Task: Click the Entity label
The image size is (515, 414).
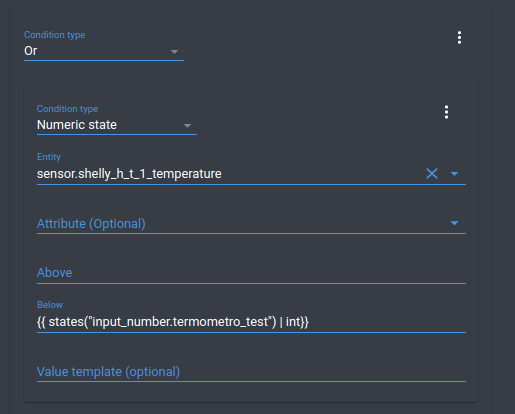Action: point(49,157)
